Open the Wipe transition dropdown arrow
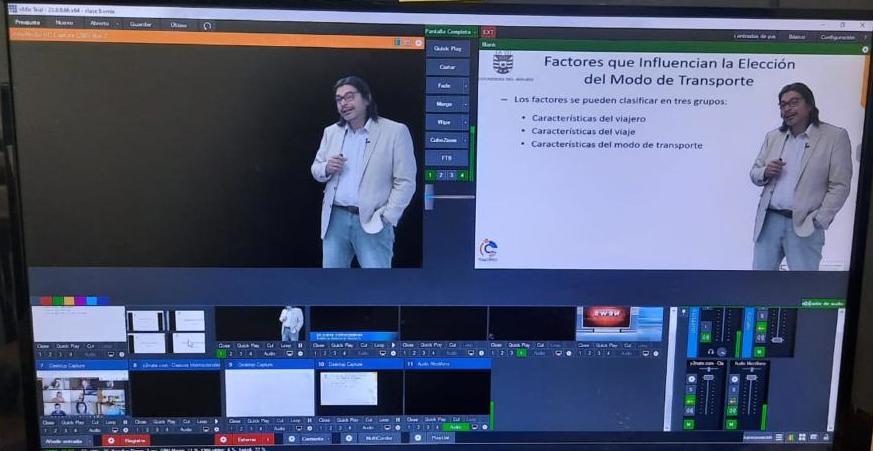873x451 pixels. tap(465, 122)
